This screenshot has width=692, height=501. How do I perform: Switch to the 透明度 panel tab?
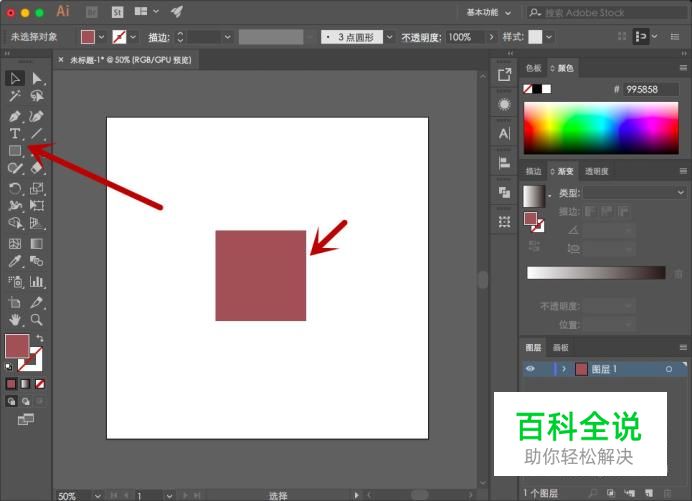coord(597,171)
